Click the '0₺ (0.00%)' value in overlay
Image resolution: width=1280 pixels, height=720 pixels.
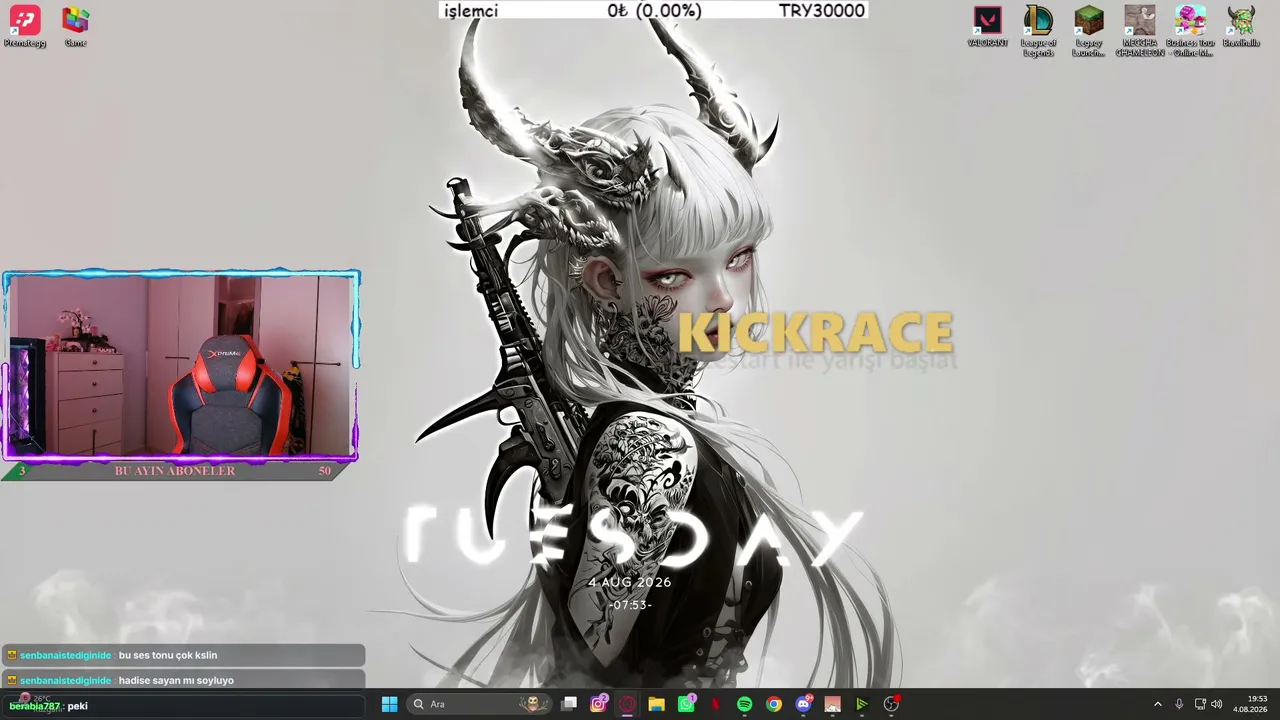(x=654, y=11)
